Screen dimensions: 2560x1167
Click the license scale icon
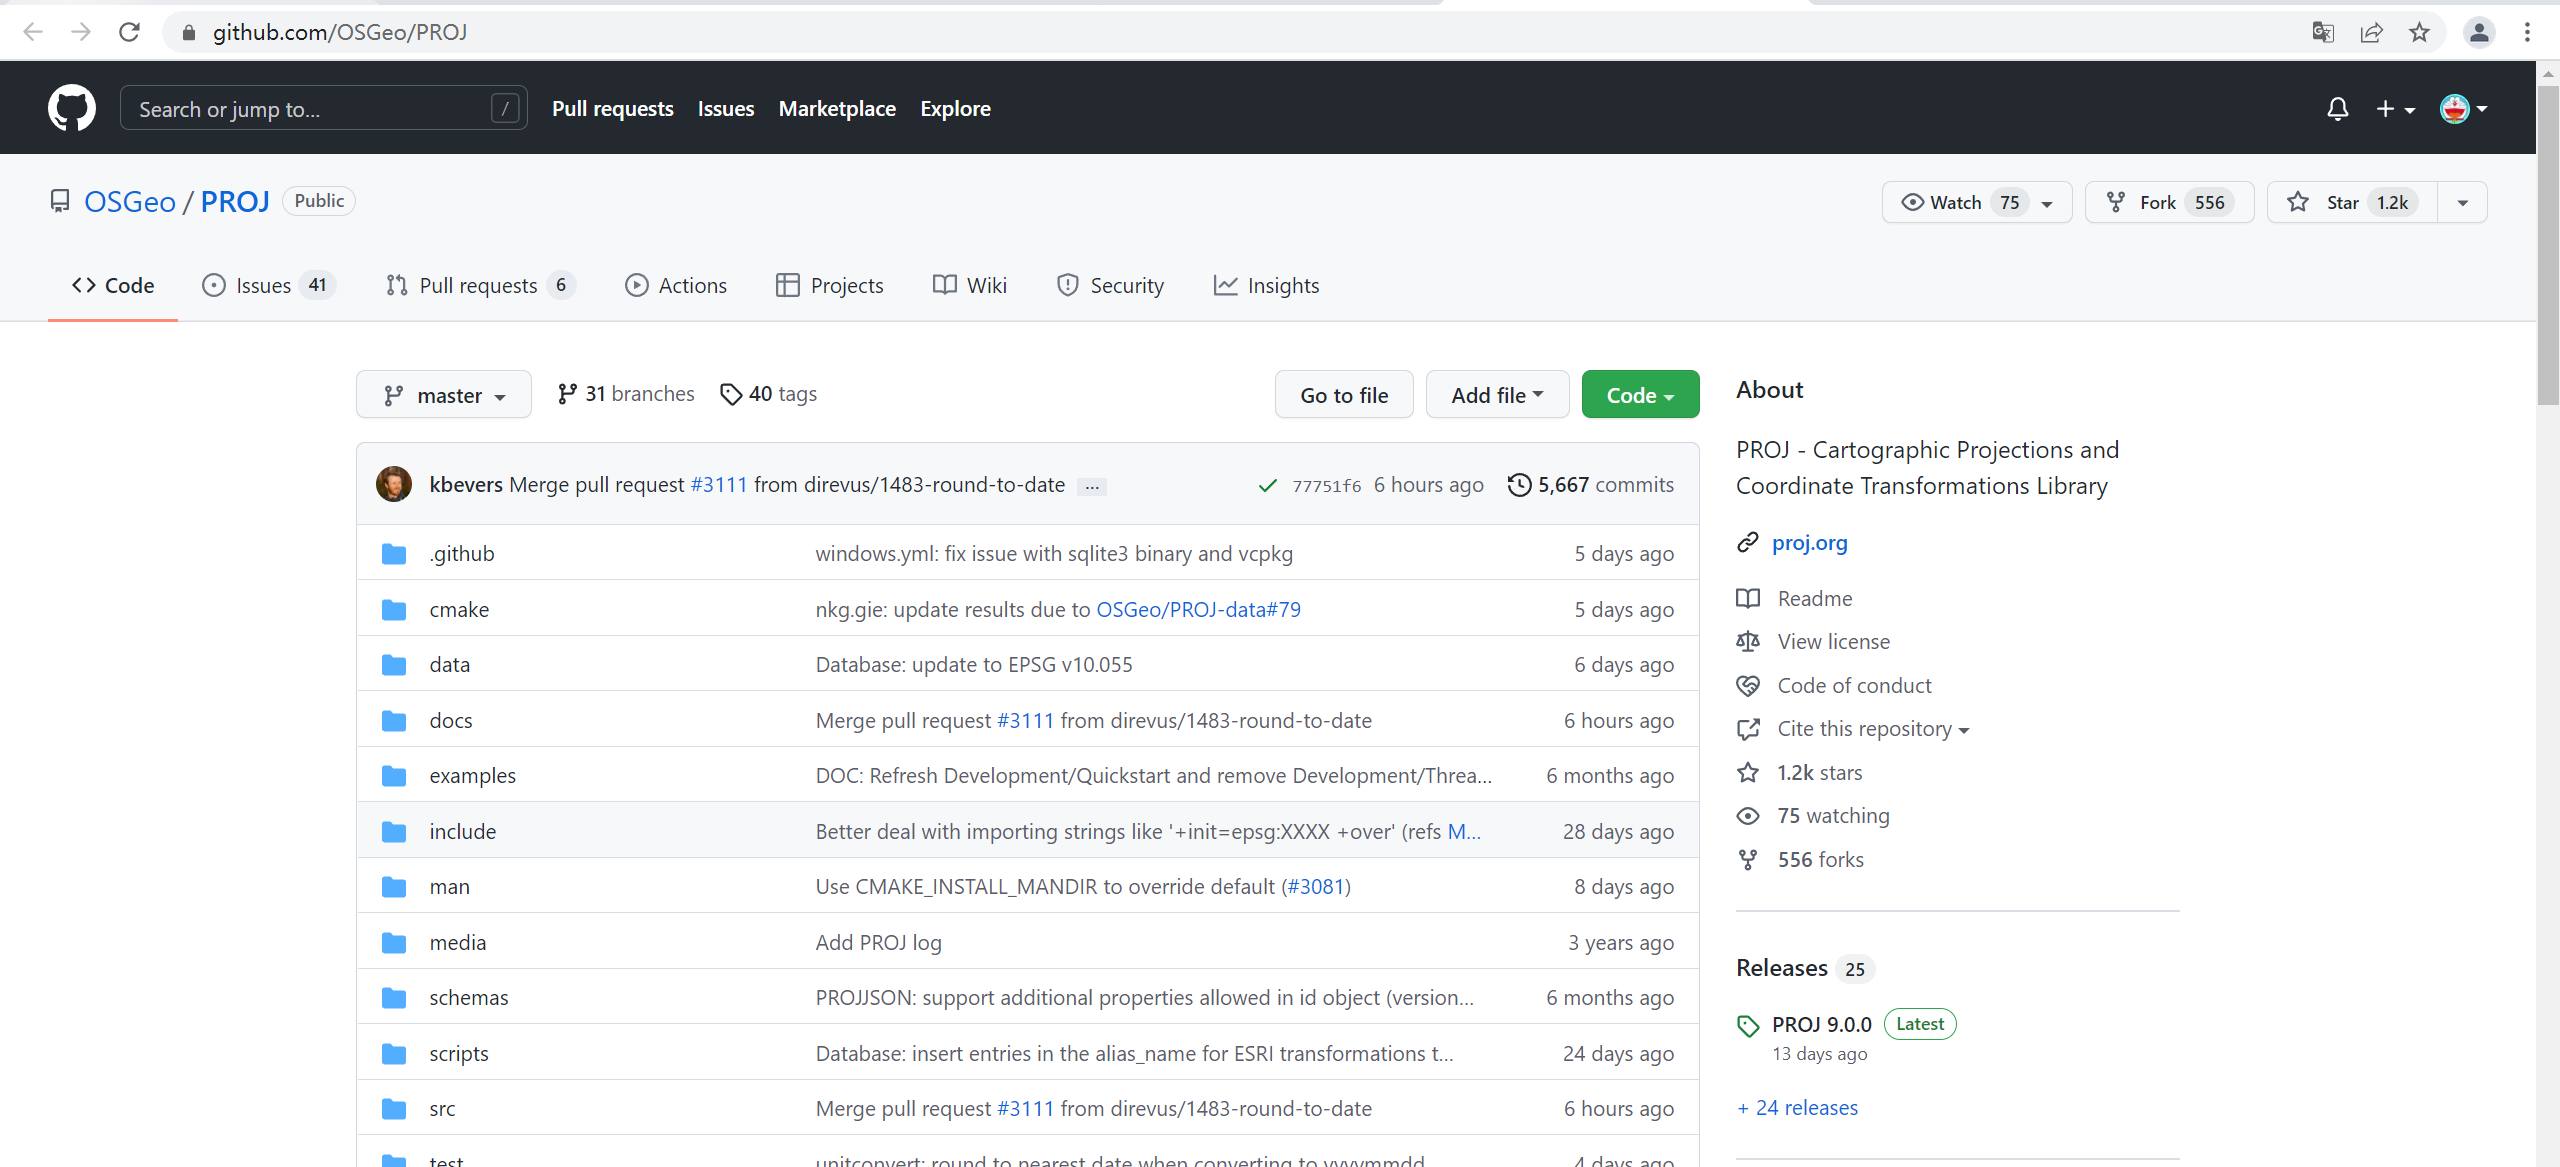[1748, 642]
